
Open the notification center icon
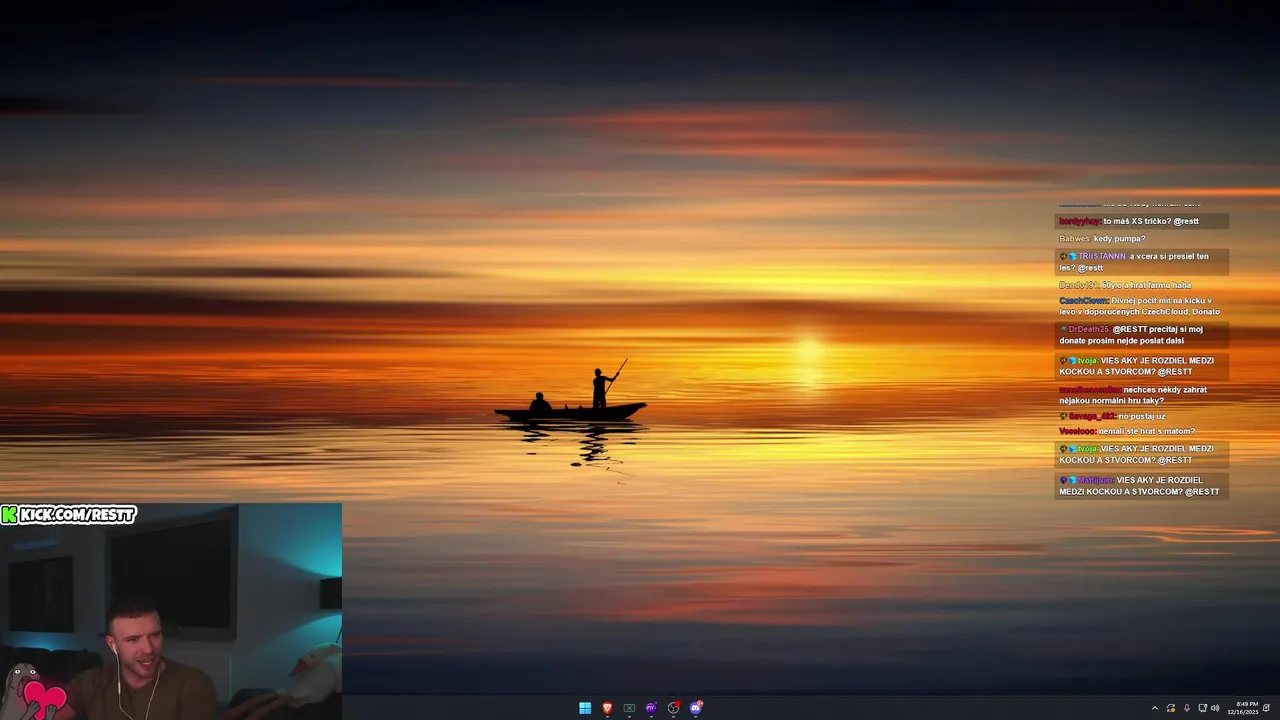click(1267, 708)
